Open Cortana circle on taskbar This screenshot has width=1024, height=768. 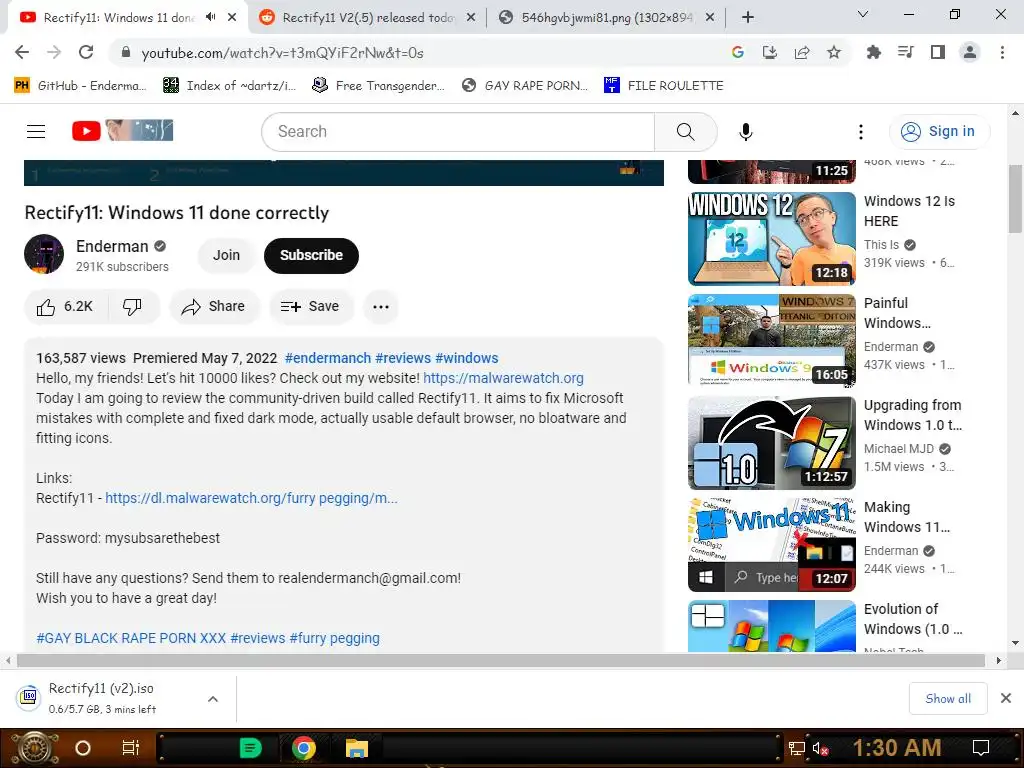[x=83, y=748]
